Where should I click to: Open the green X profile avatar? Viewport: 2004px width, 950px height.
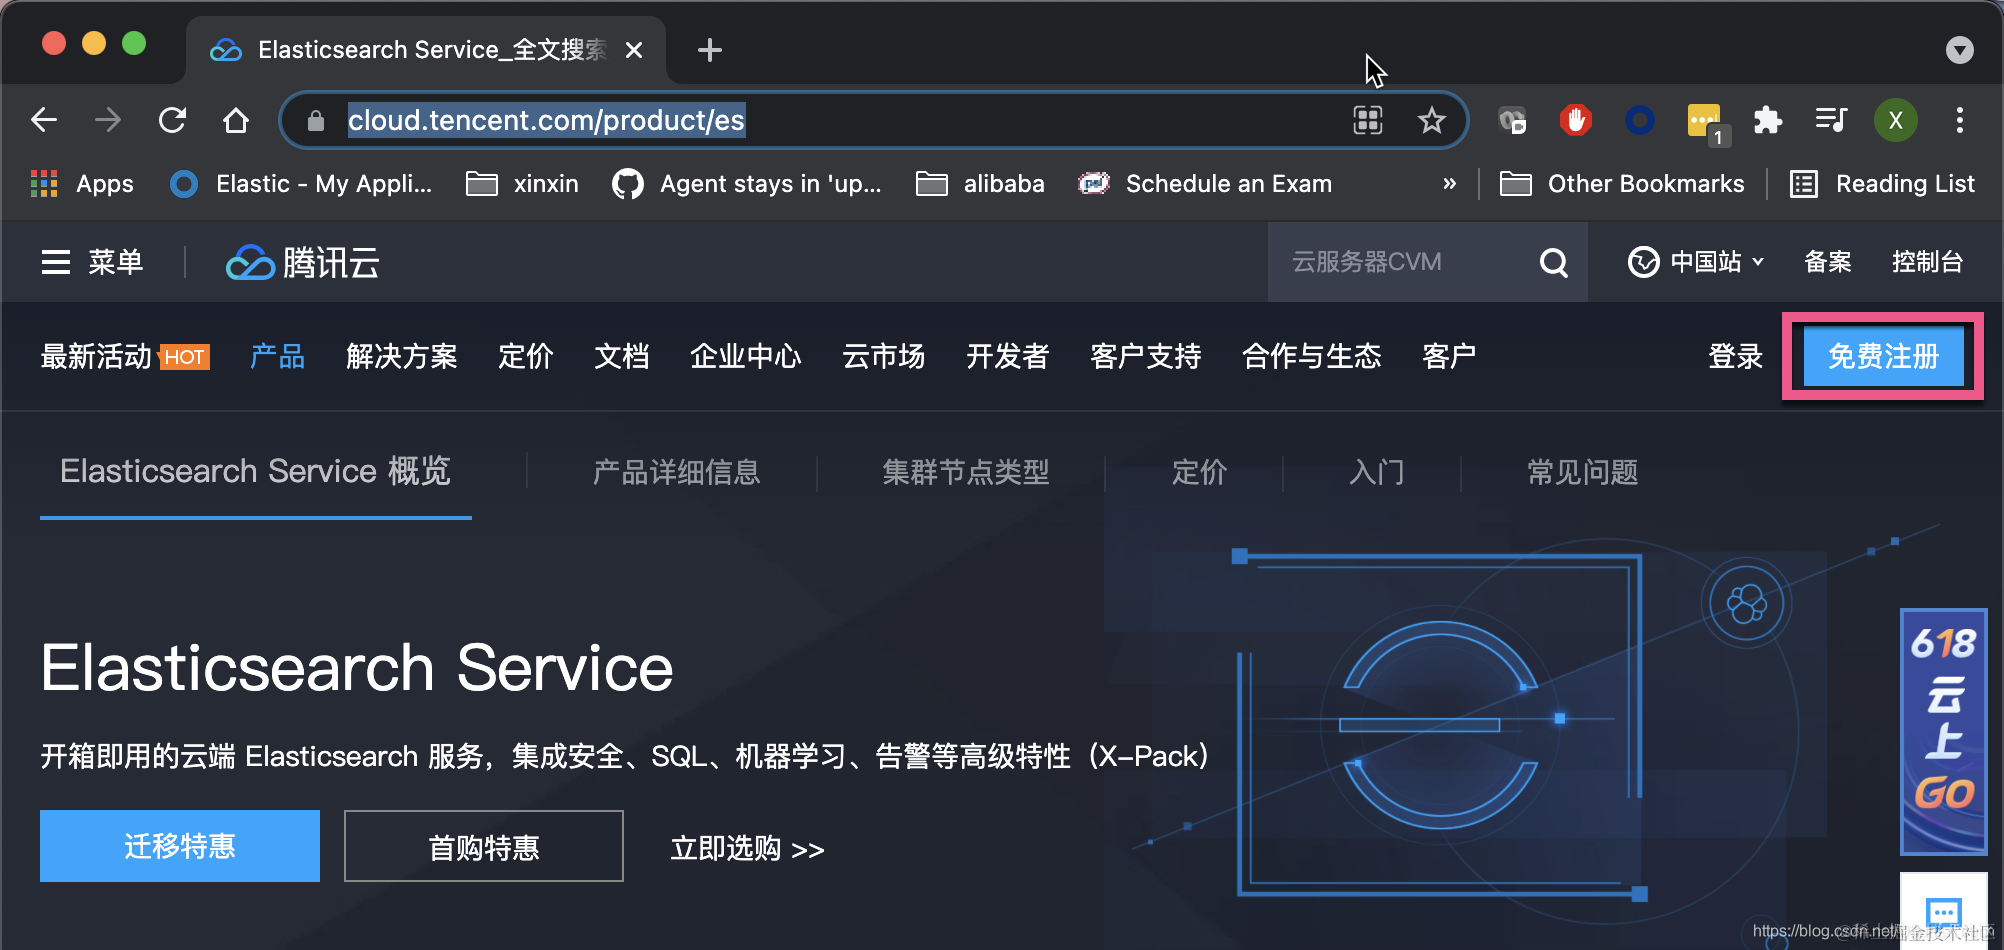pyautogui.click(x=1895, y=120)
